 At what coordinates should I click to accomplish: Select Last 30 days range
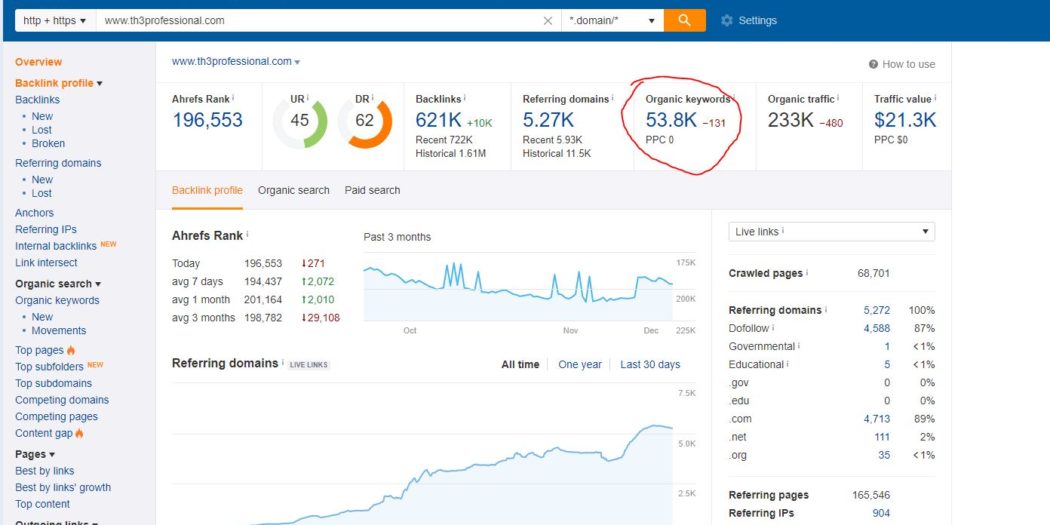click(x=650, y=365)
